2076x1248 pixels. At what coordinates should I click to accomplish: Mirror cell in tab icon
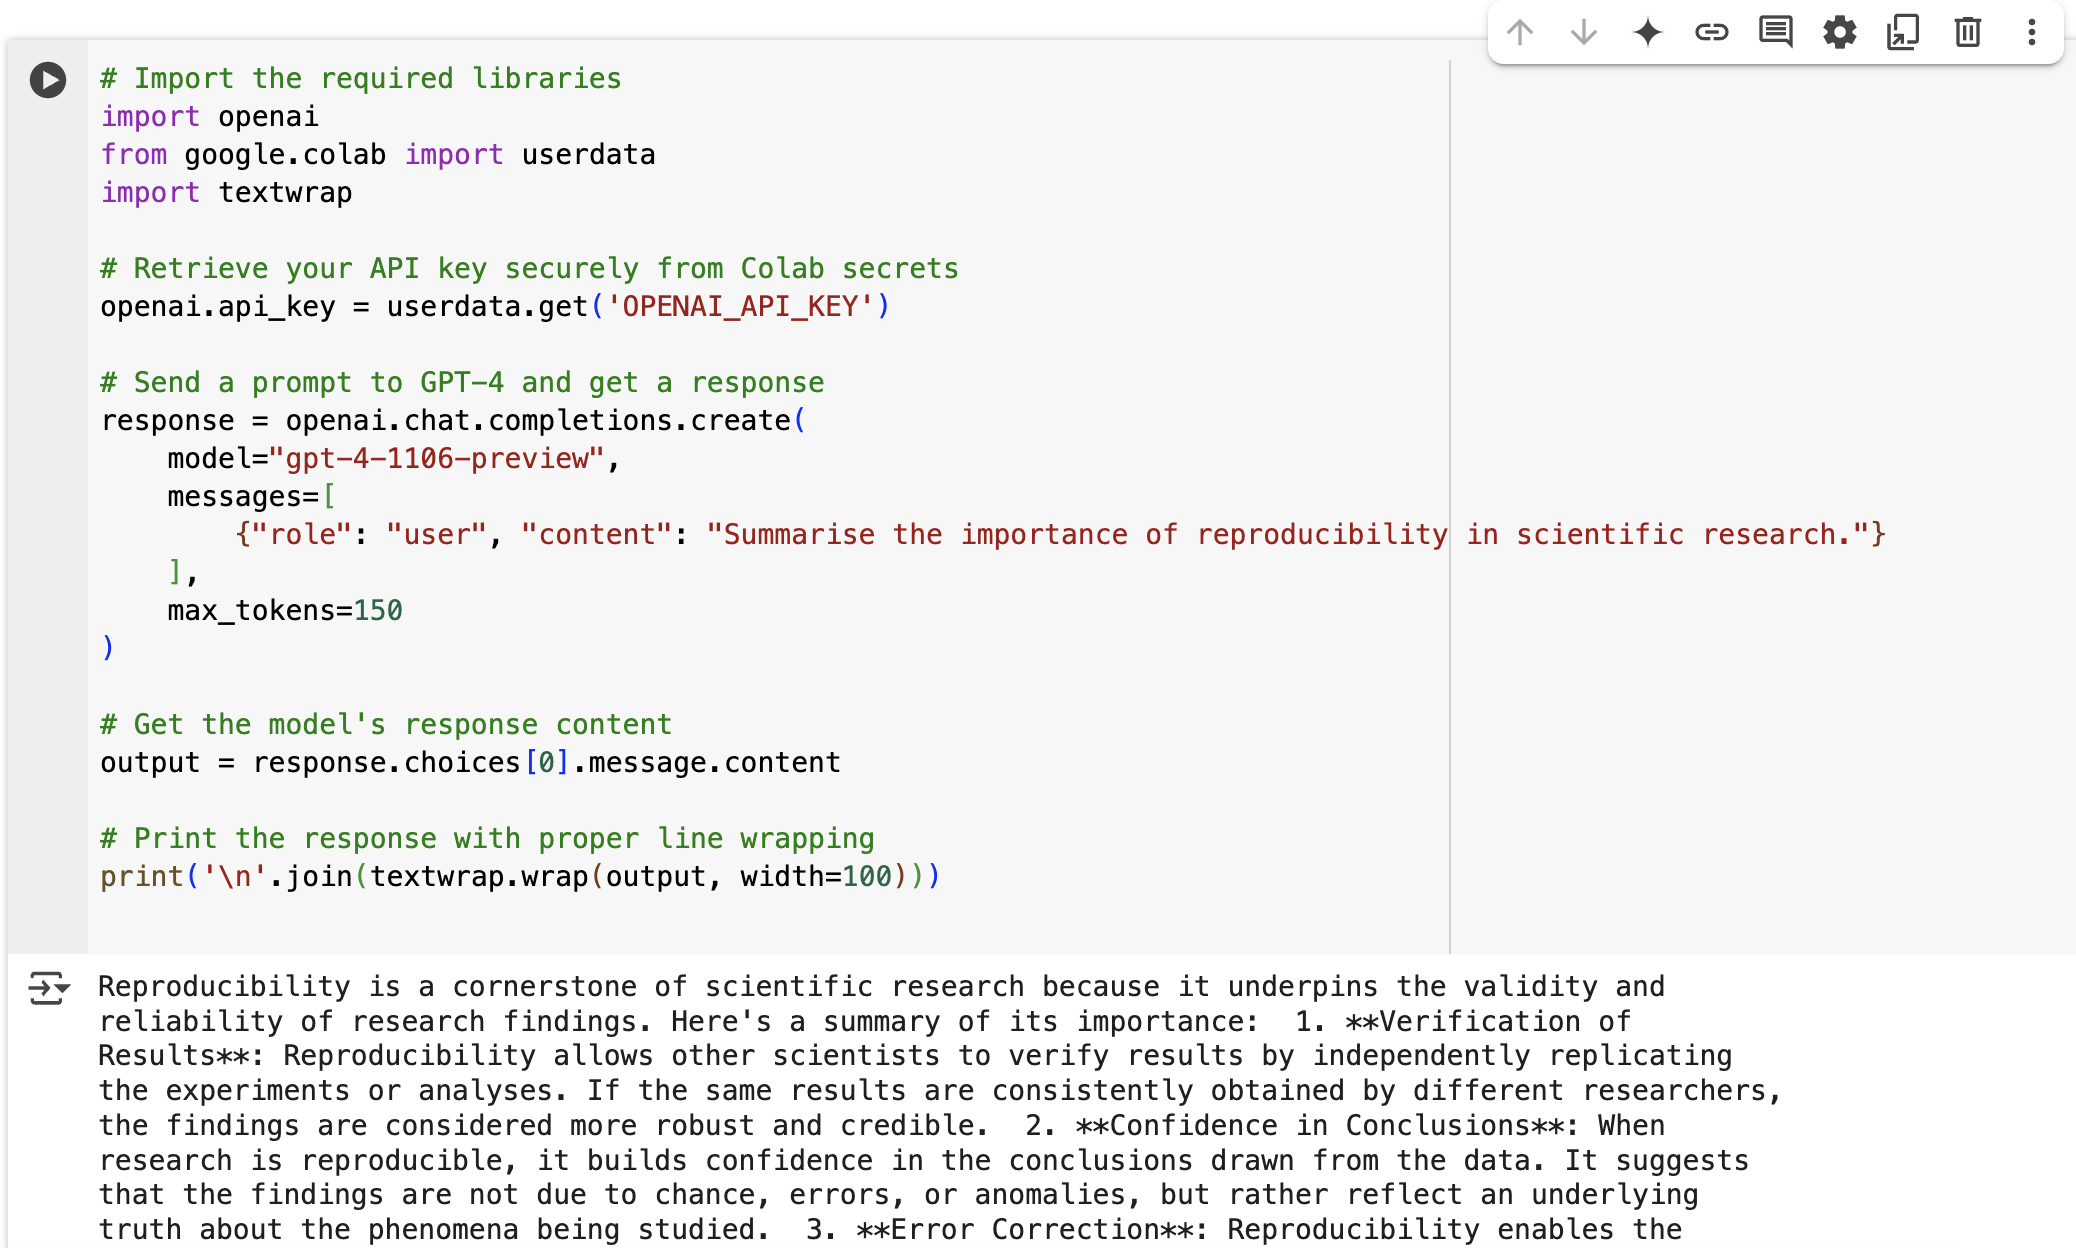click(x=1903, y=32)
